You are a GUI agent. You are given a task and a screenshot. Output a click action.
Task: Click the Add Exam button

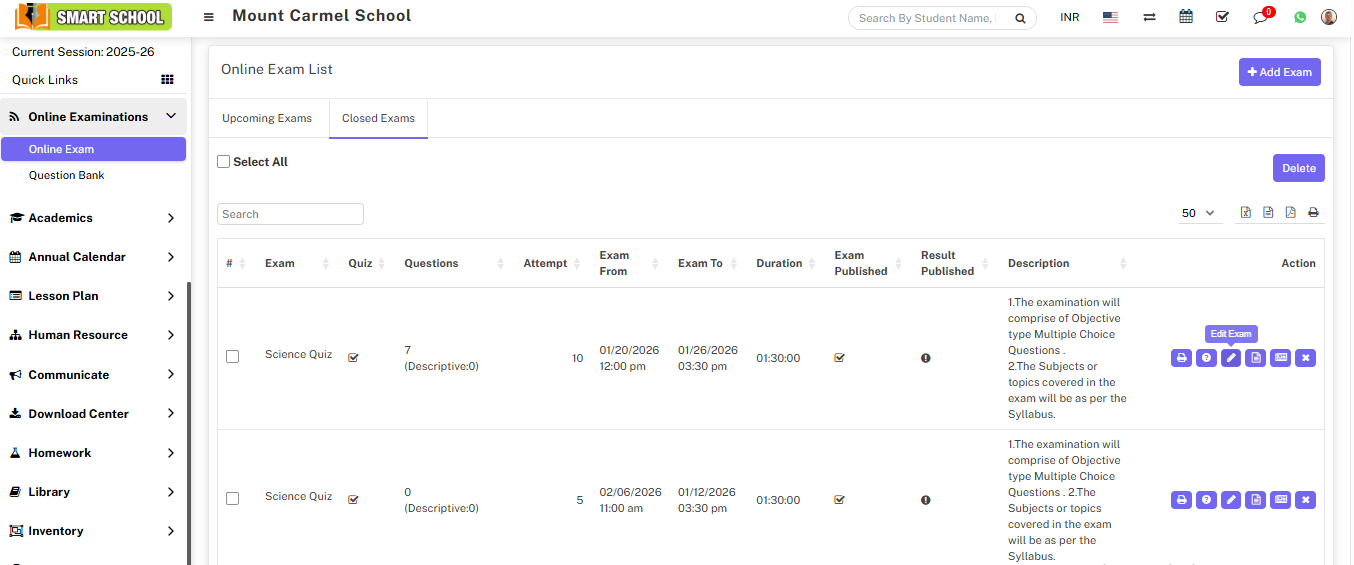coord(1279,72)
